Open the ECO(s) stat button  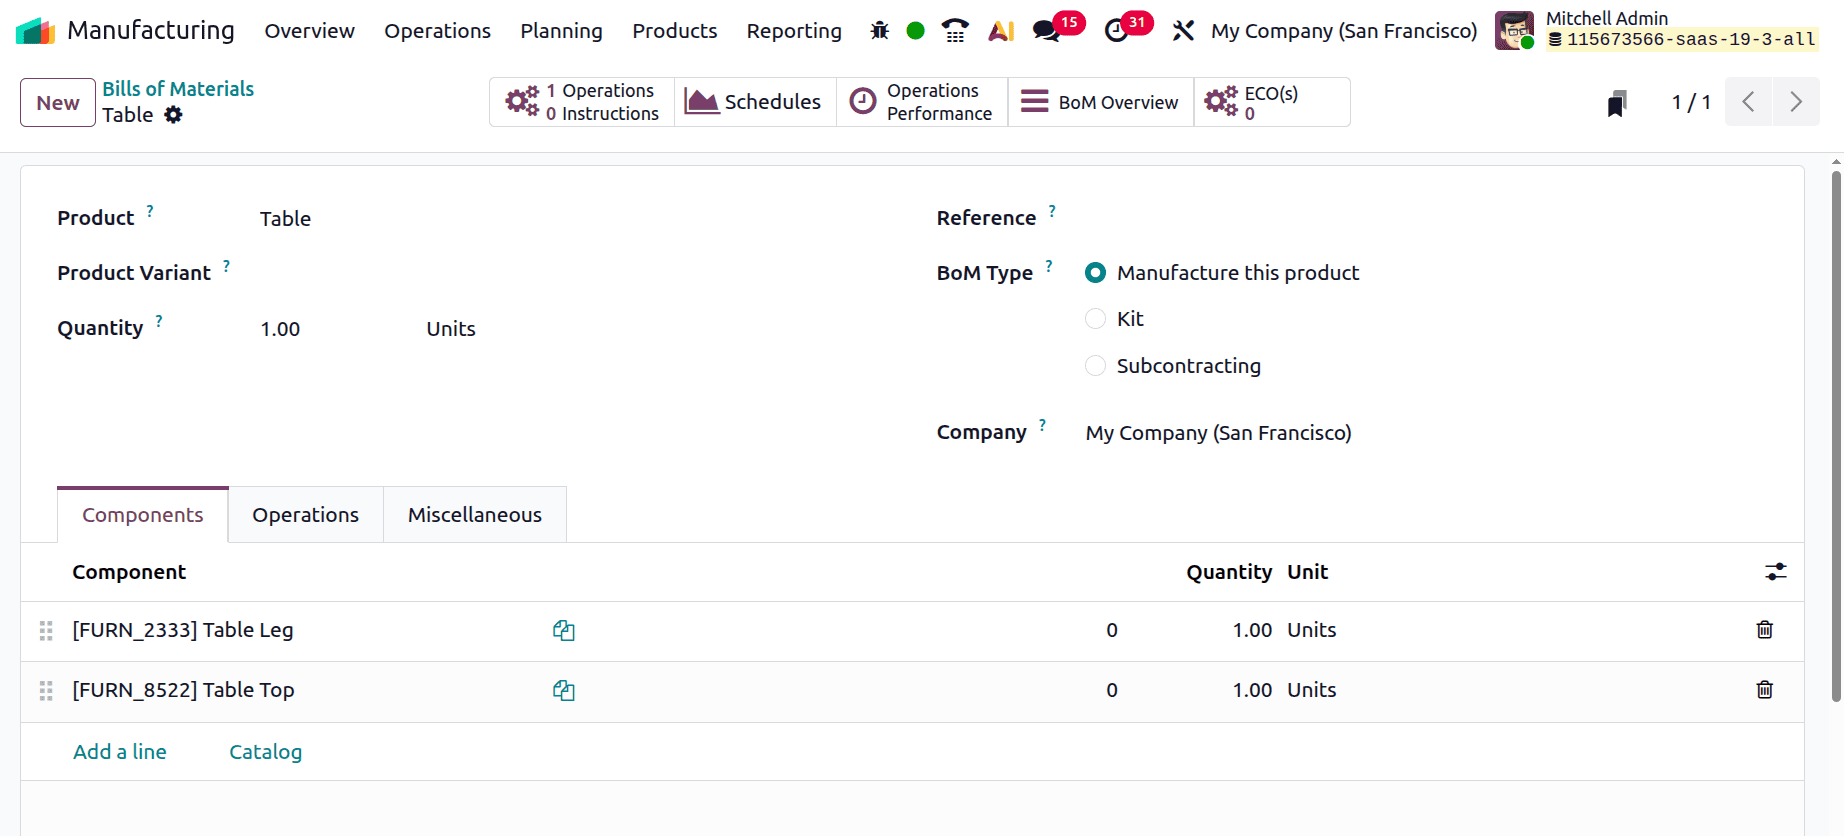pyautogui.click(x=1271, y=102)
